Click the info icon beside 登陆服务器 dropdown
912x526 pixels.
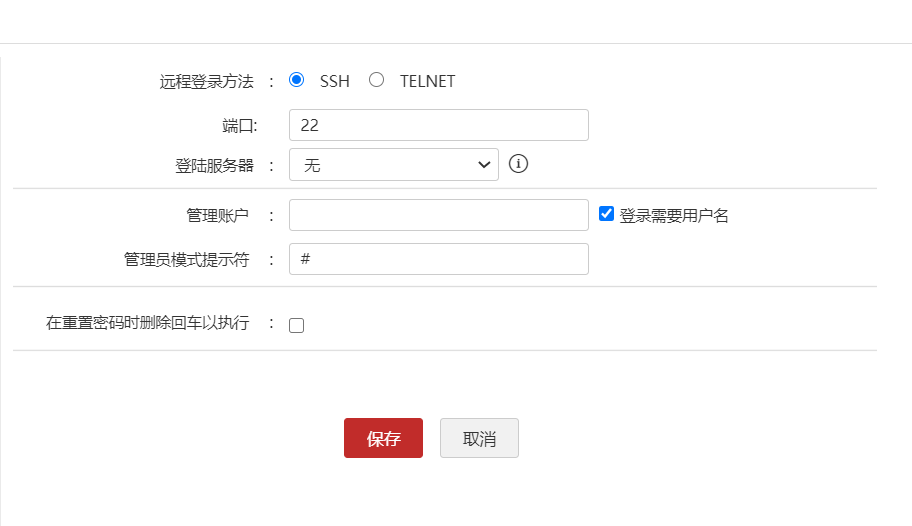518,164
